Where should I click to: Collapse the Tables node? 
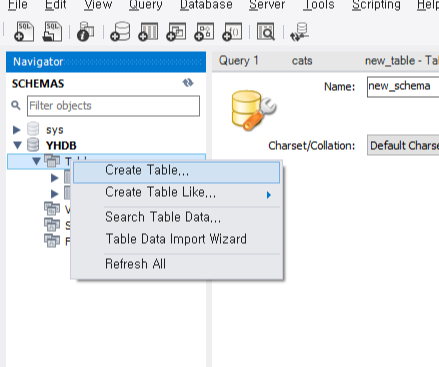pos(36,161)
